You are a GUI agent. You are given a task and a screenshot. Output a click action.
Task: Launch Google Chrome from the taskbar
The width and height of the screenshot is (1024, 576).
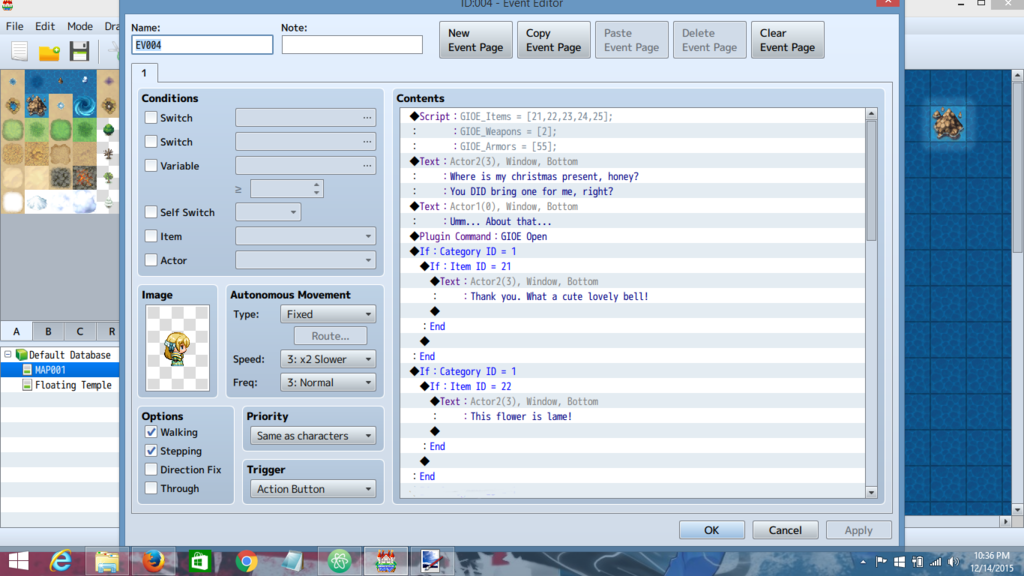246,561
